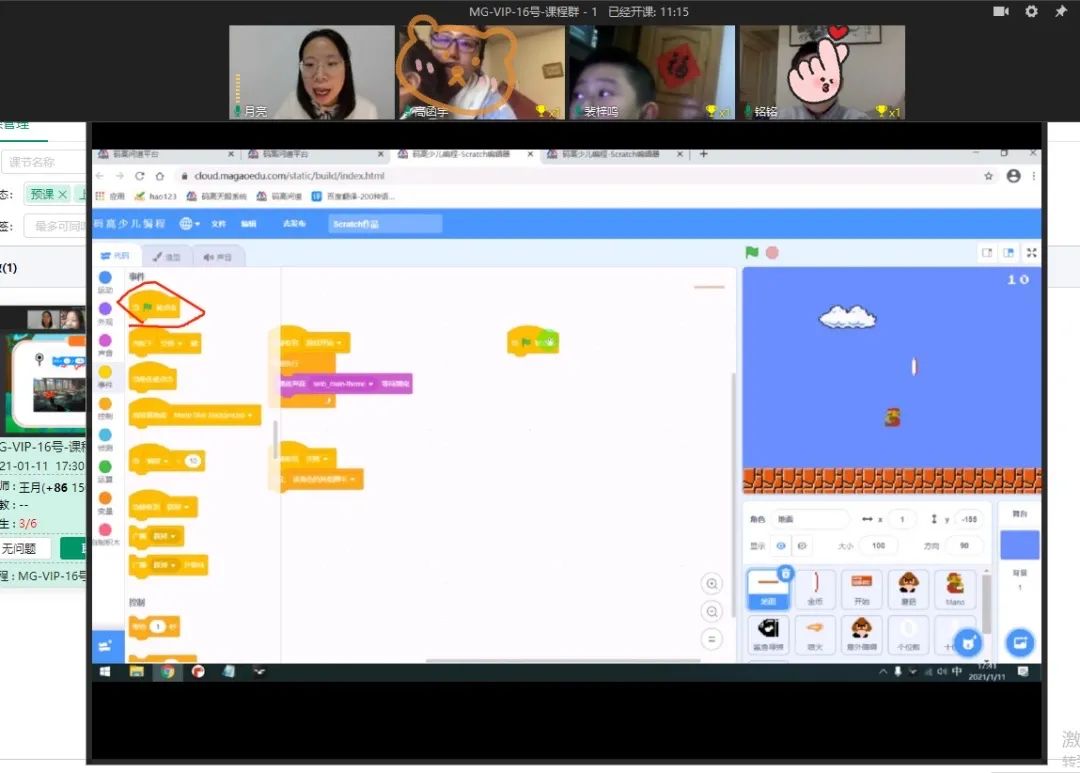Hide the sprite using the crossed-eye button

pos(802,546)
